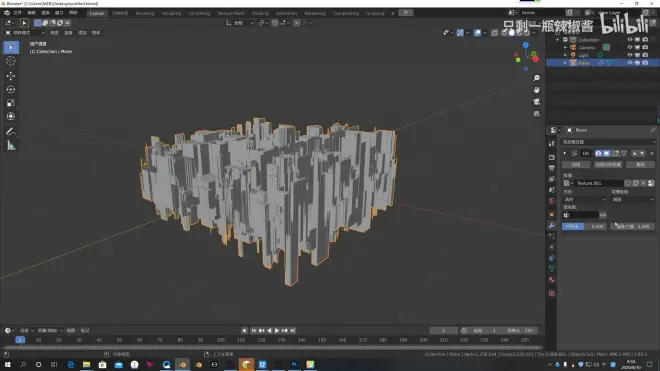This screenshot has height=371, width=660.
Task: Hide the Light object with eye icon
Action: (x=630, y=55)
